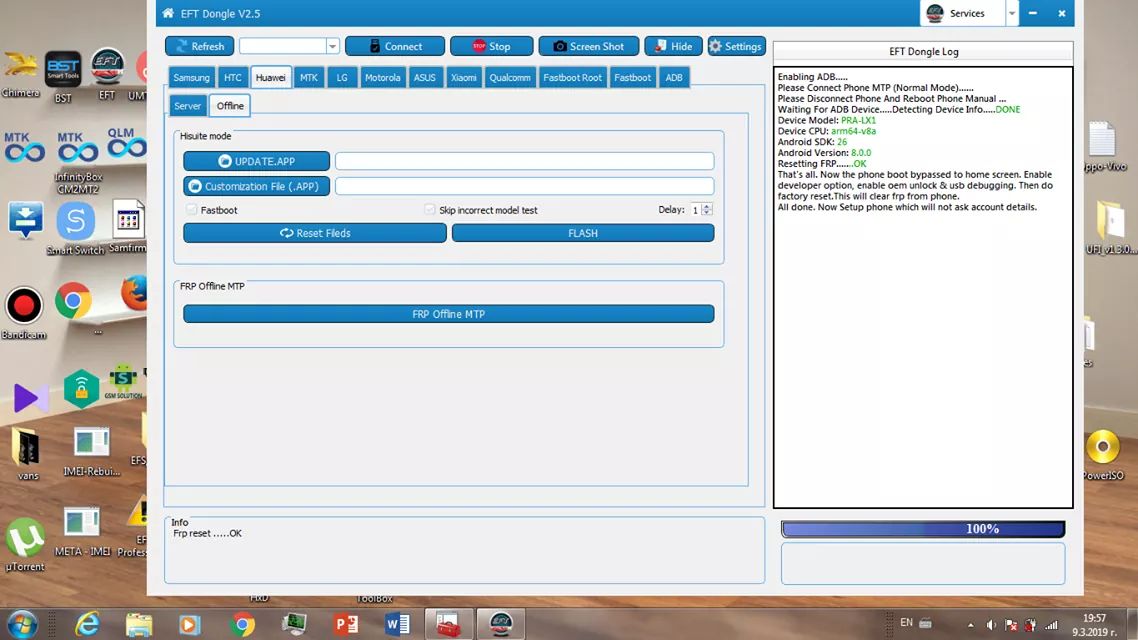The width and height of the screenshot is (1138, 640).
Task: Open Chrome from the taskbar
Action: (242, 624)
